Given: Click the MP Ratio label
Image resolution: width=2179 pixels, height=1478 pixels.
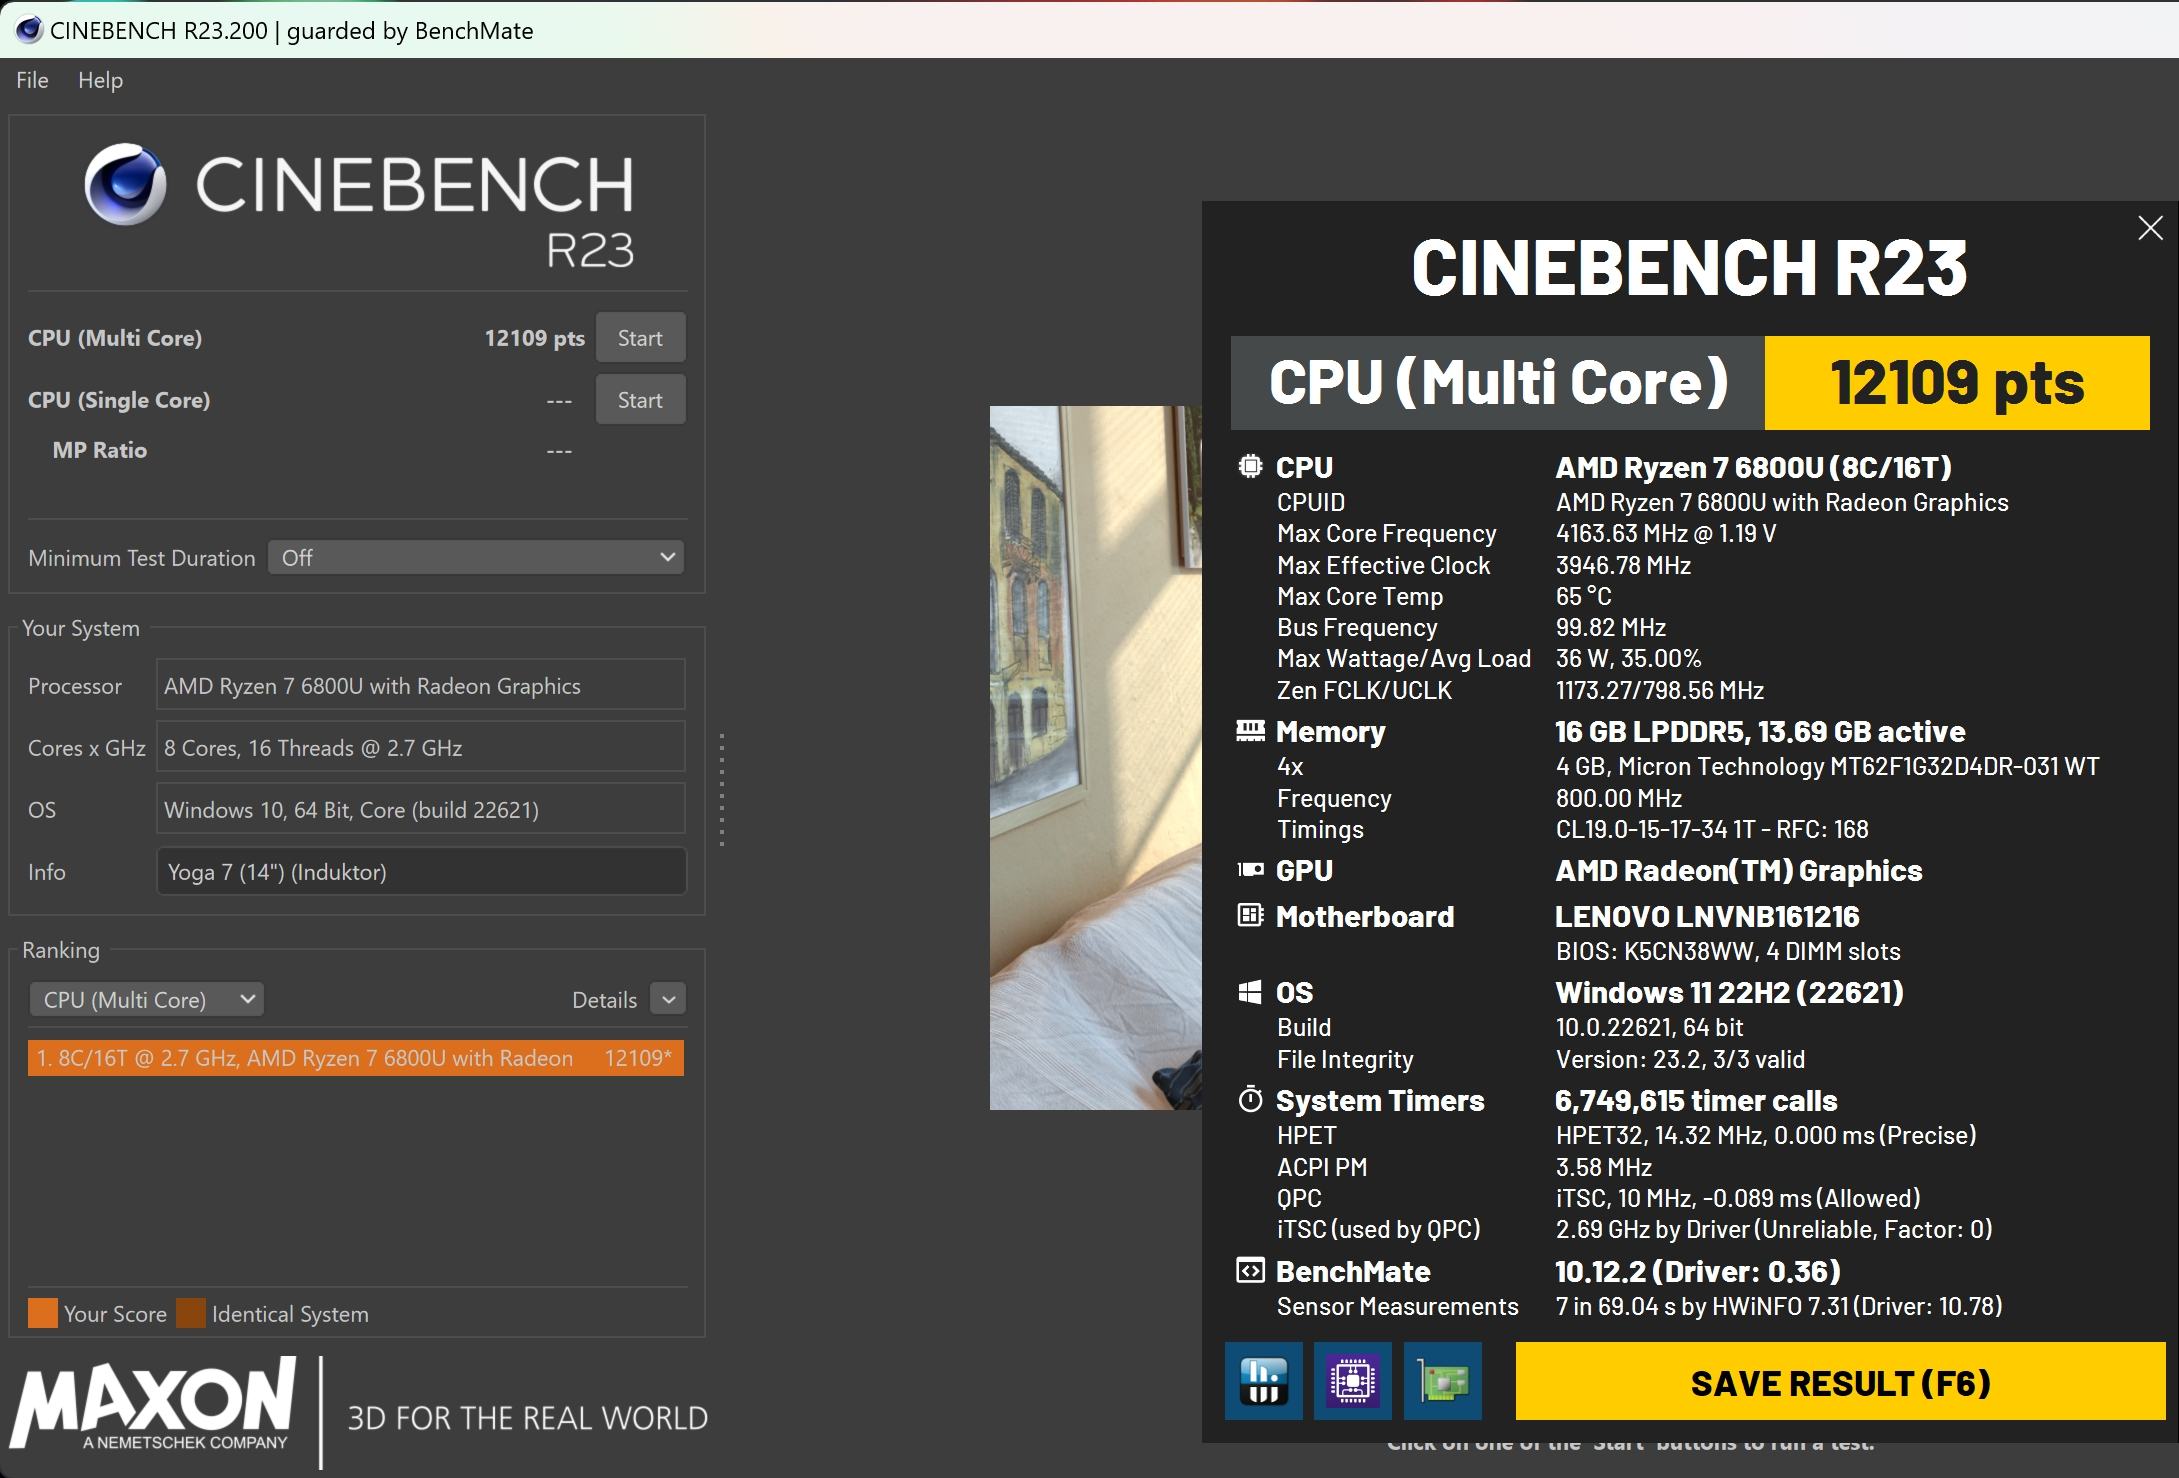Looking at the screenshot, I should (x=100, y=450).
